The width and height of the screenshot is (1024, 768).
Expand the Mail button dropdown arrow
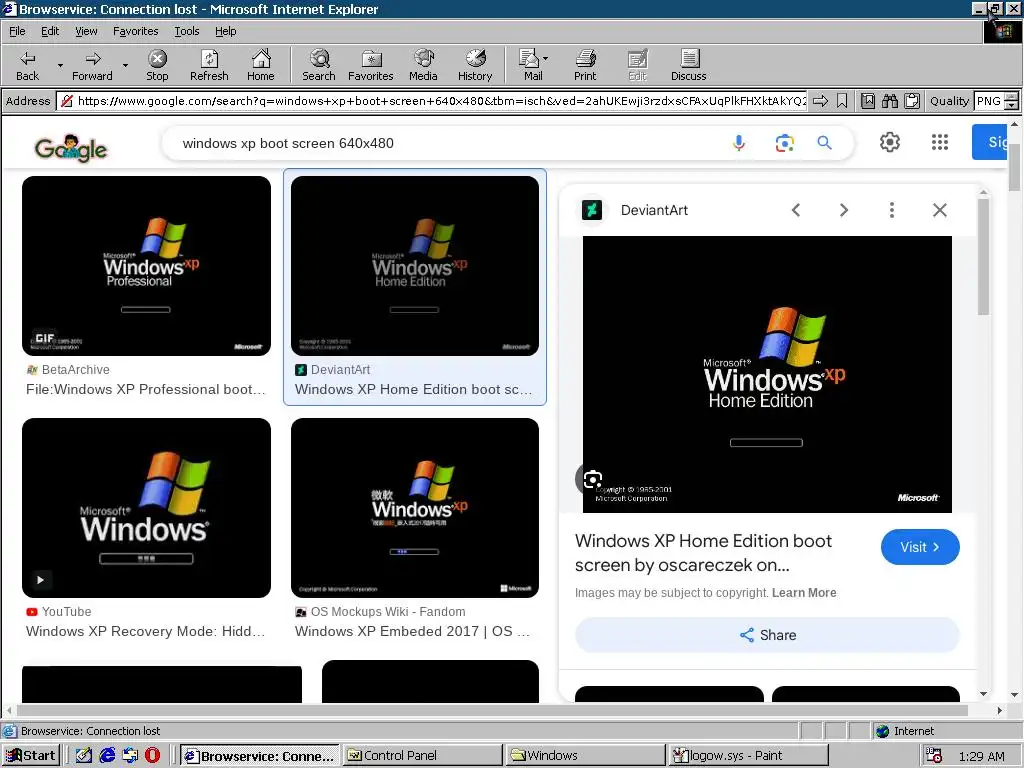pyautogui.click(x=545, y=58)
